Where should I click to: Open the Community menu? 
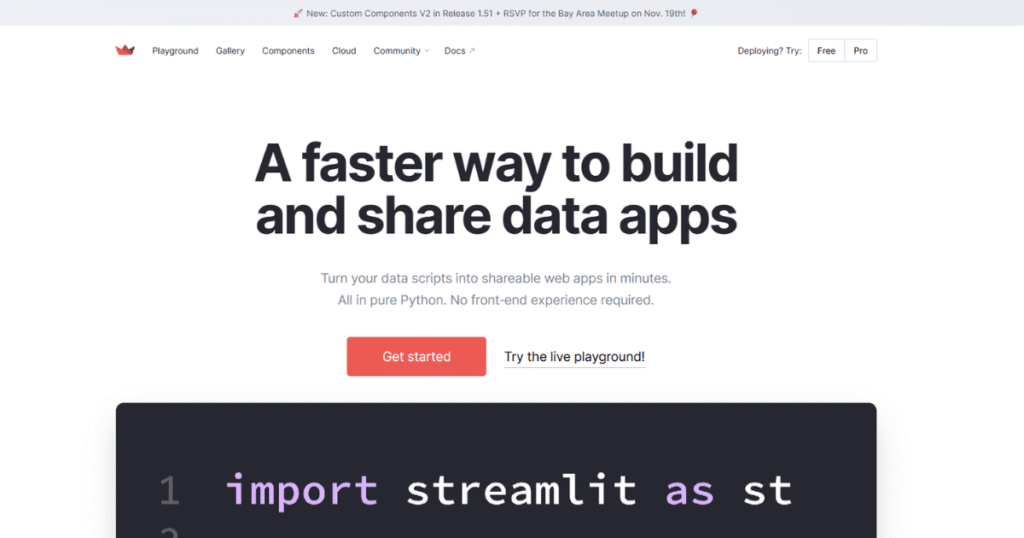(x=397, y=51)
